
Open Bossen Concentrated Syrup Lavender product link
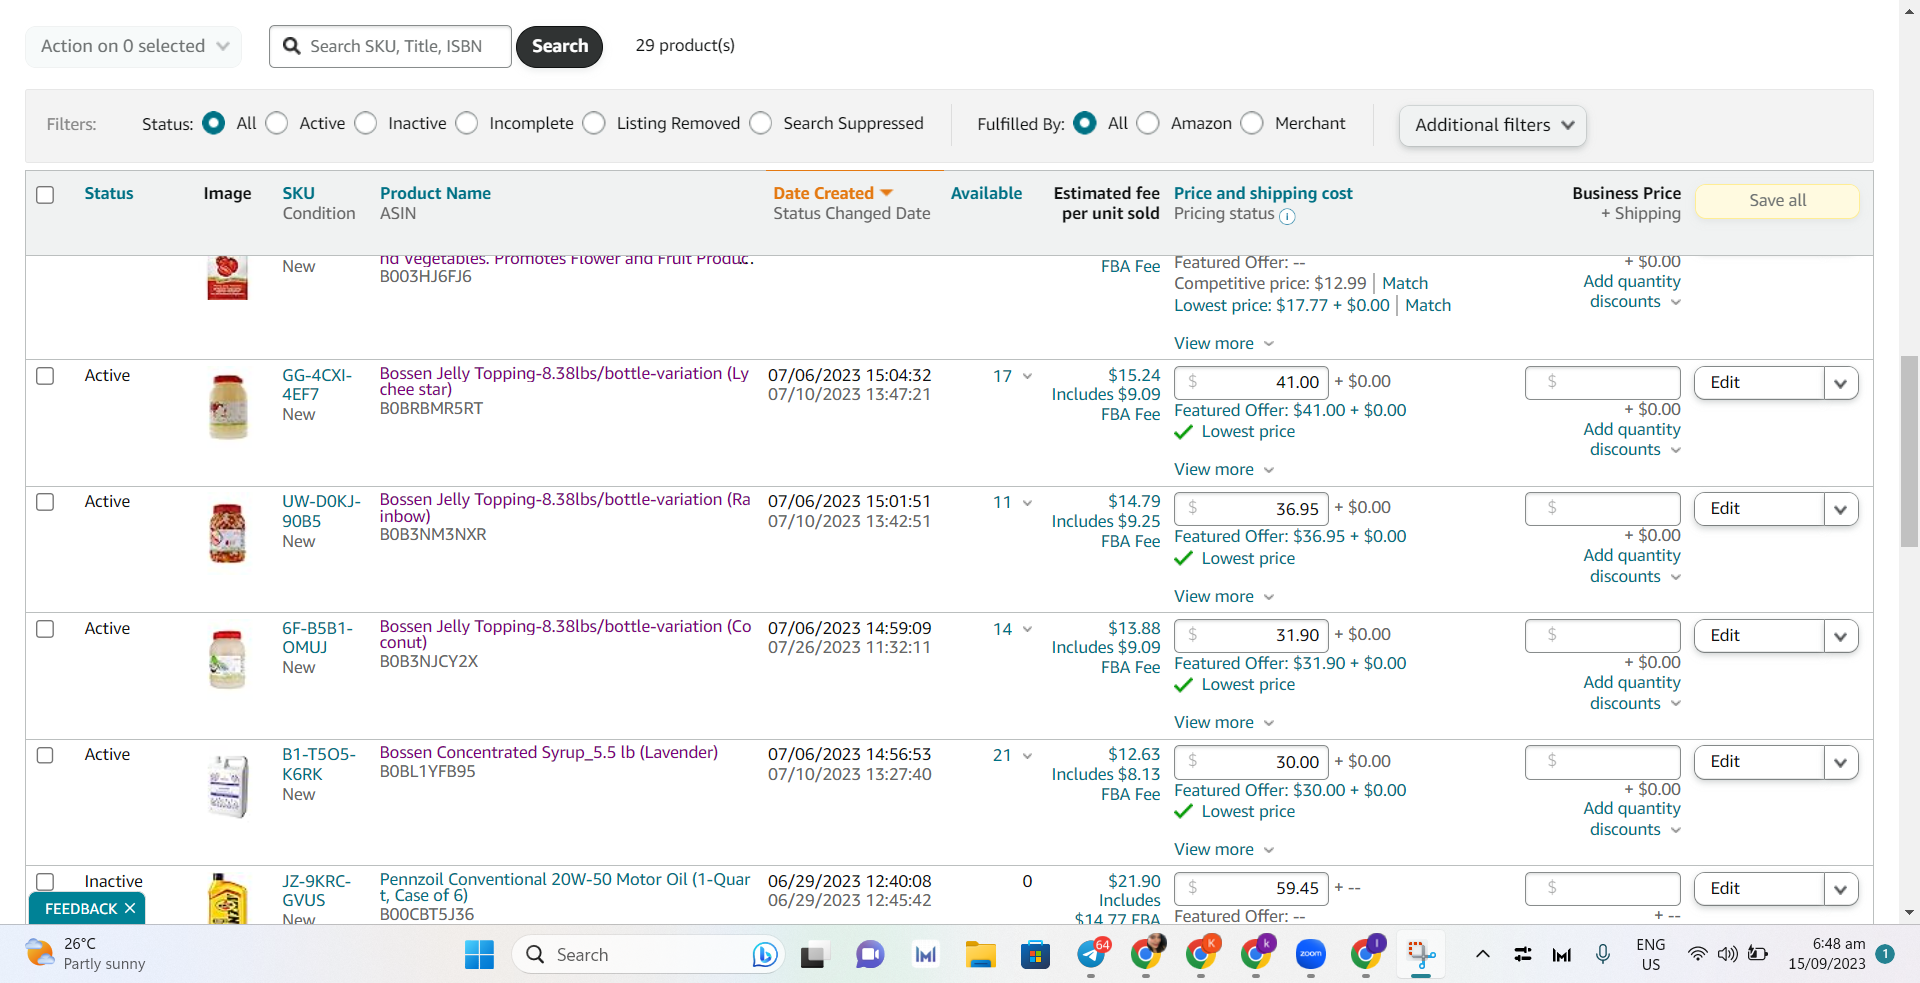click(x=549, y=752)
